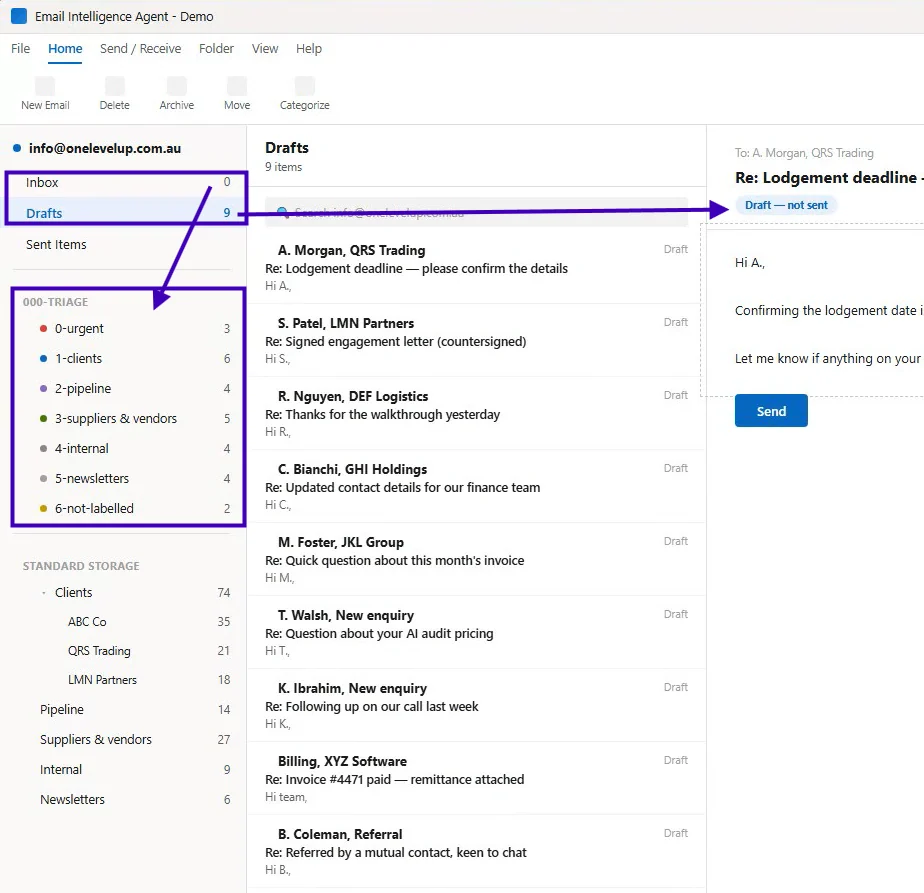Image resolution: width=924 pixels, height=893 pixels.
Task: Open draft to R. Nguyen, DEF Logistics
Action: pyautogui.click(x=476, y=414)
